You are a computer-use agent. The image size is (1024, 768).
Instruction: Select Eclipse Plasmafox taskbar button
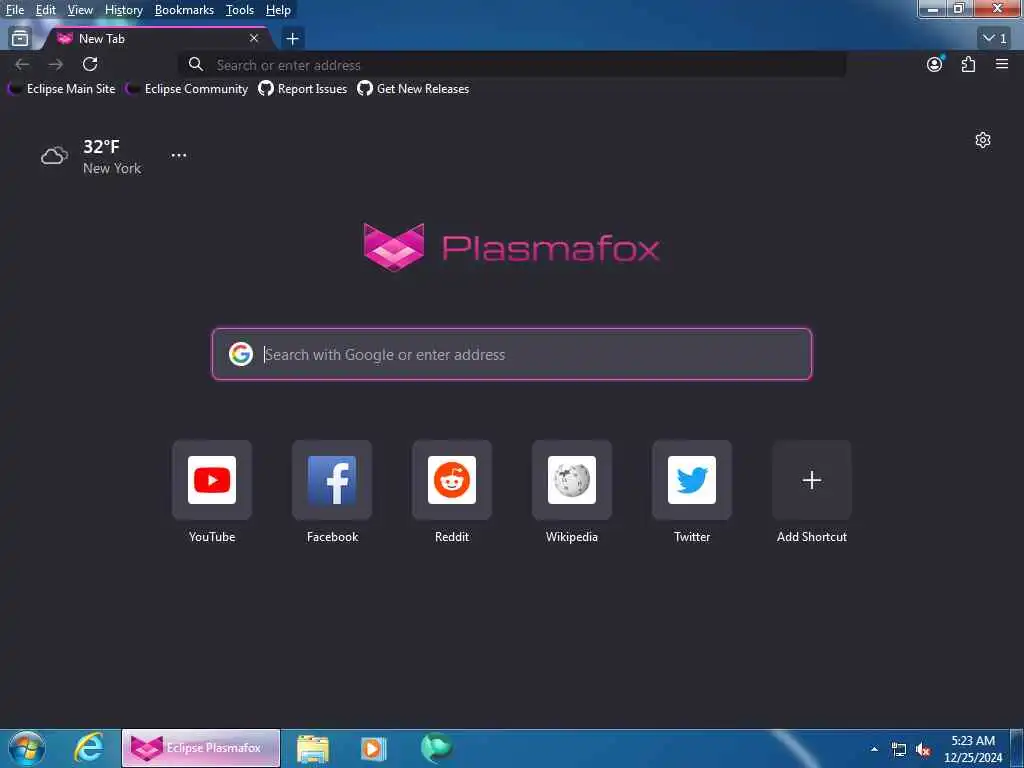[200, 748]
